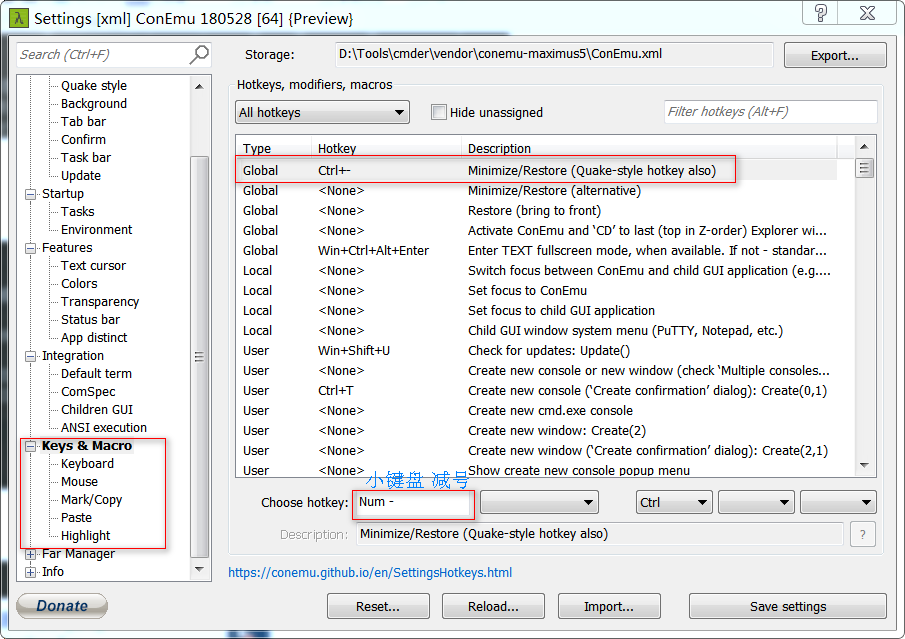The height and width of the screenshot is (639, 905).
Task: Click the settings tree scroll up arrow
Action: (199, 87)
